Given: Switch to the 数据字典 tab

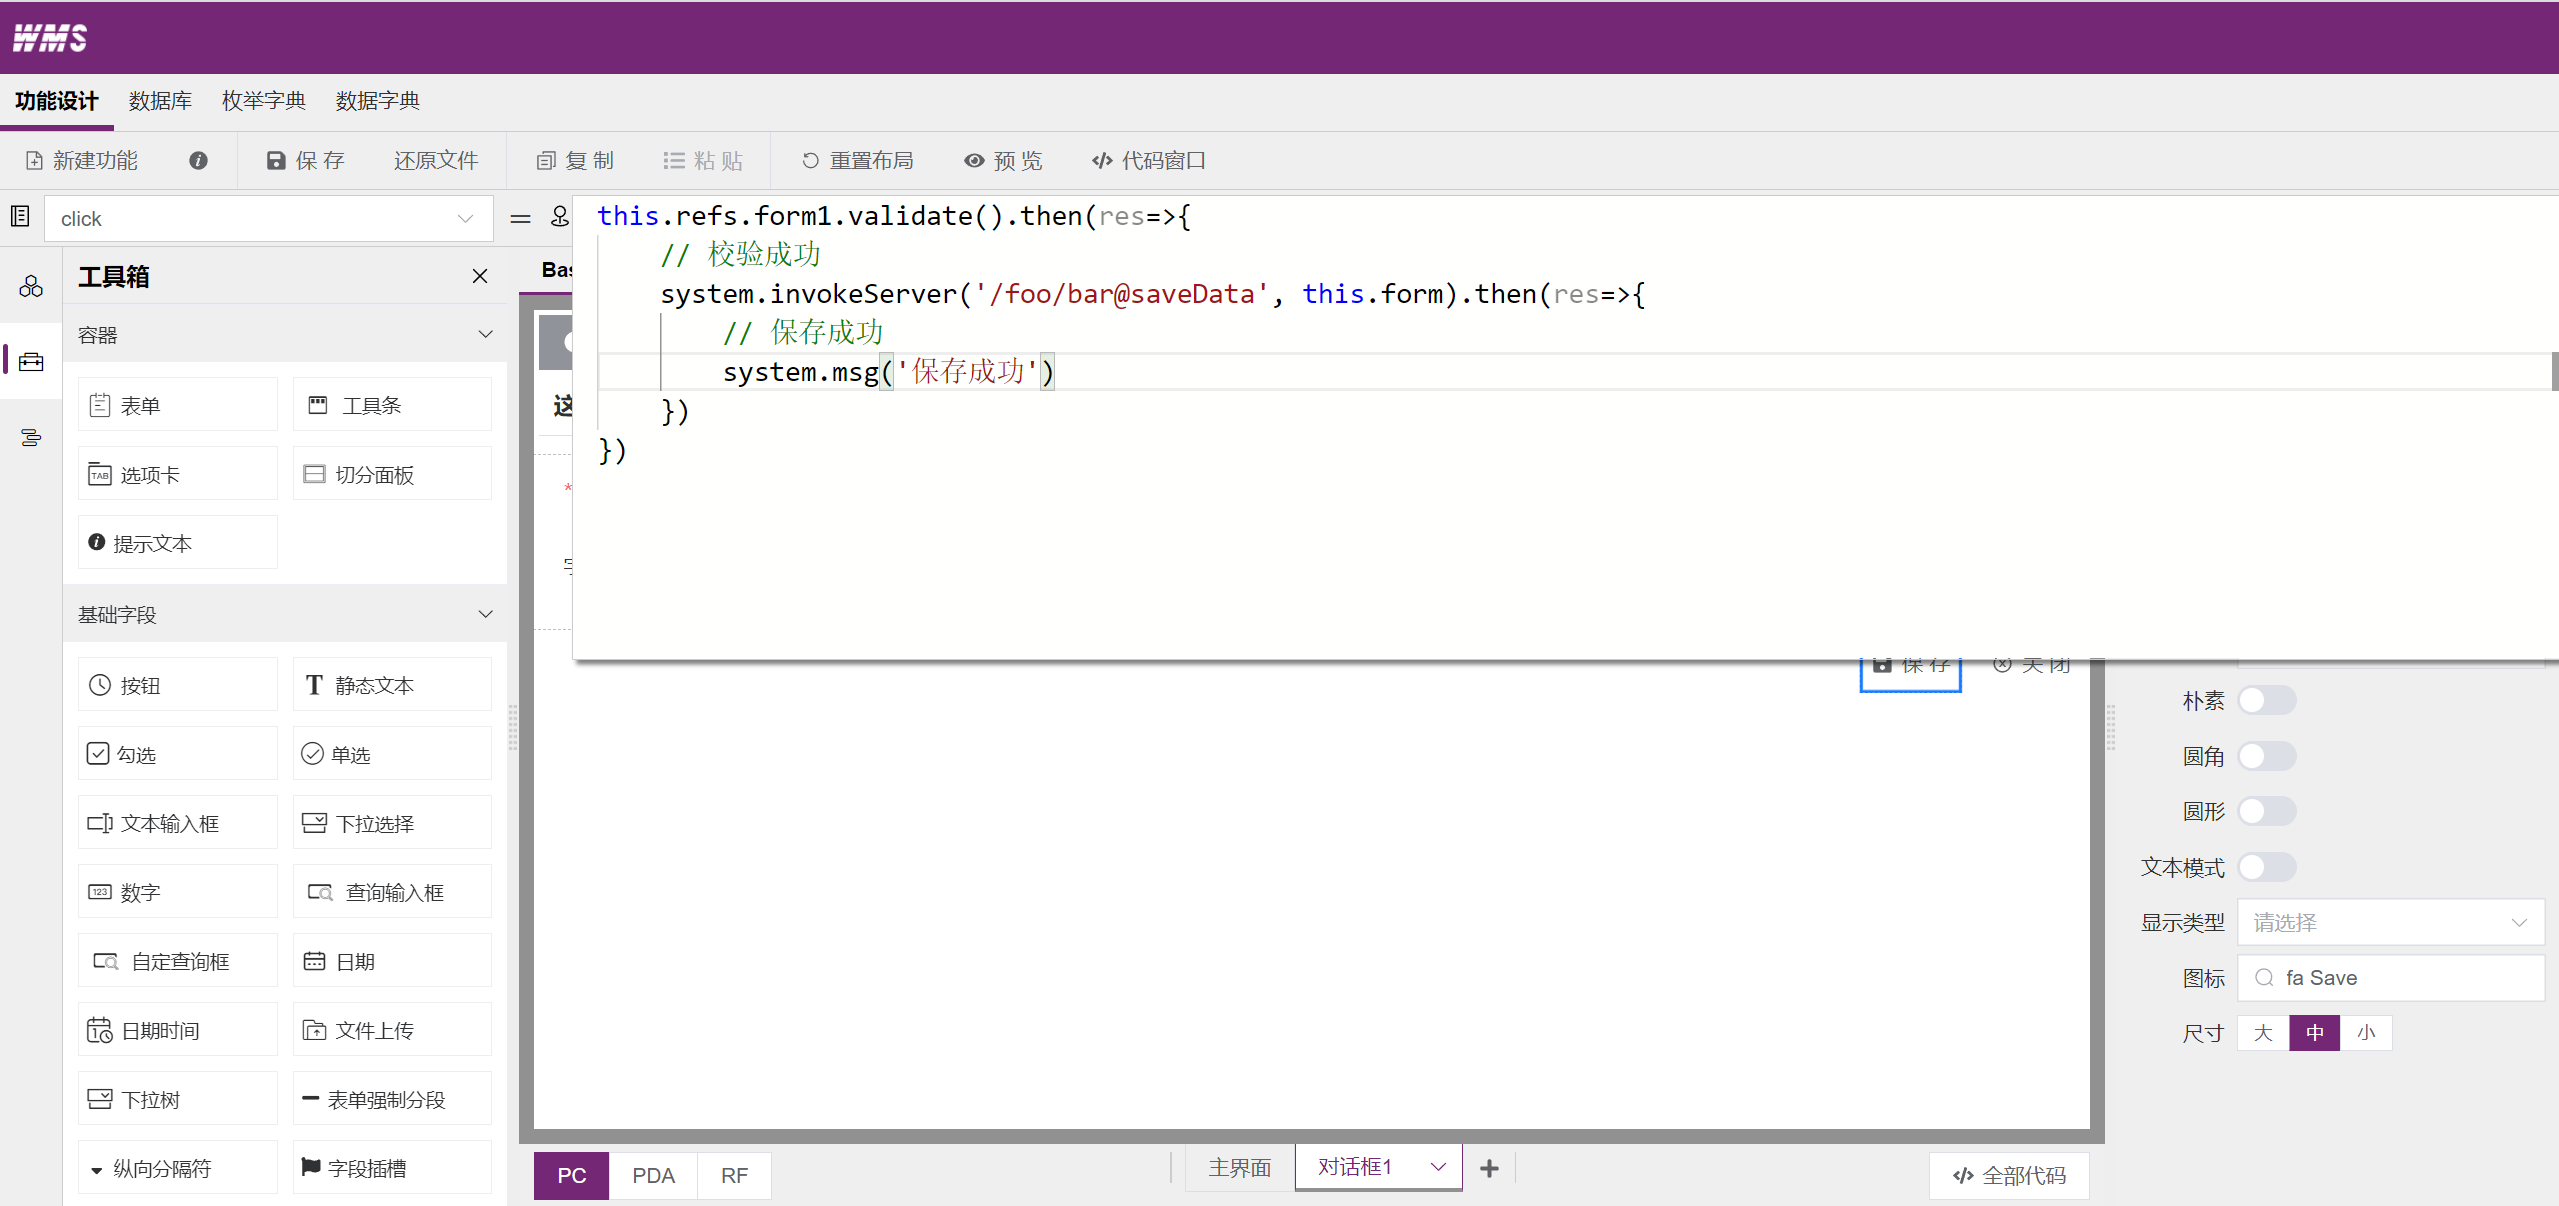Looking at the screenshot, I should point(378,101).
